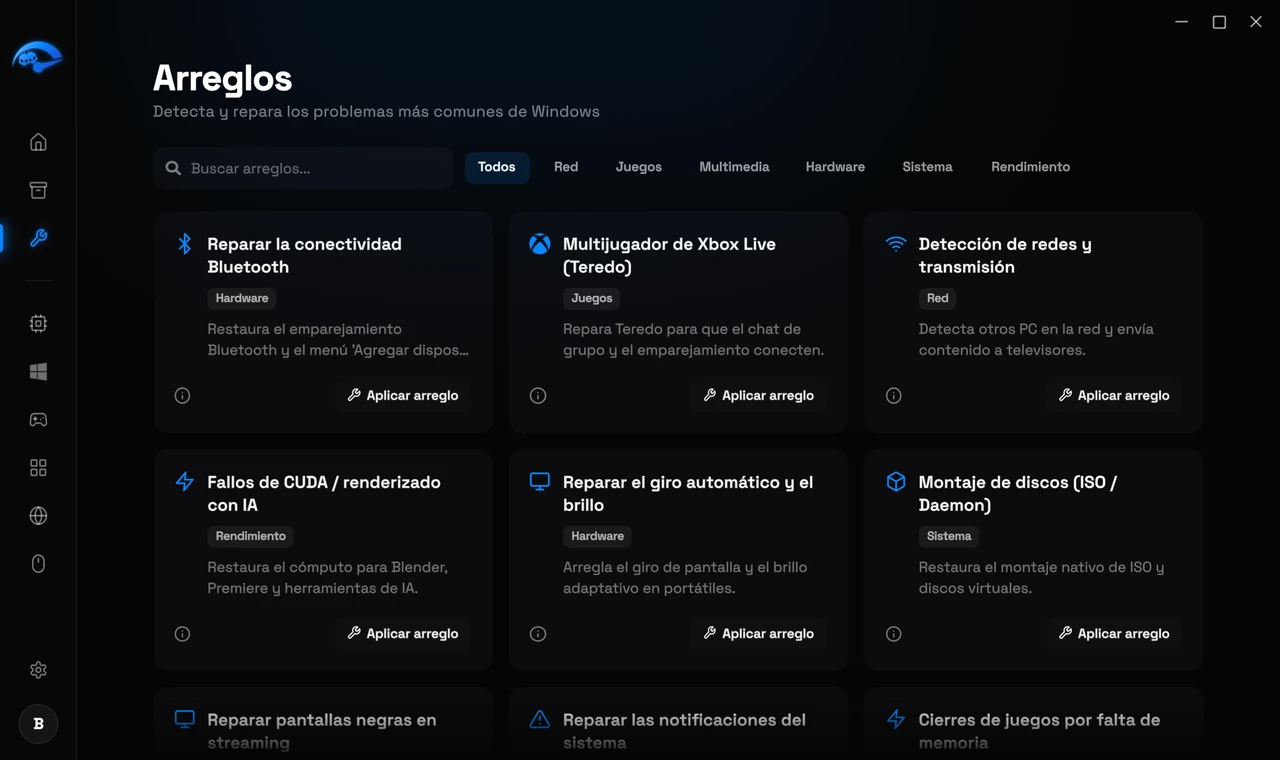
Task: Switch to the Red filter tab
Action: tap(566, 167)
